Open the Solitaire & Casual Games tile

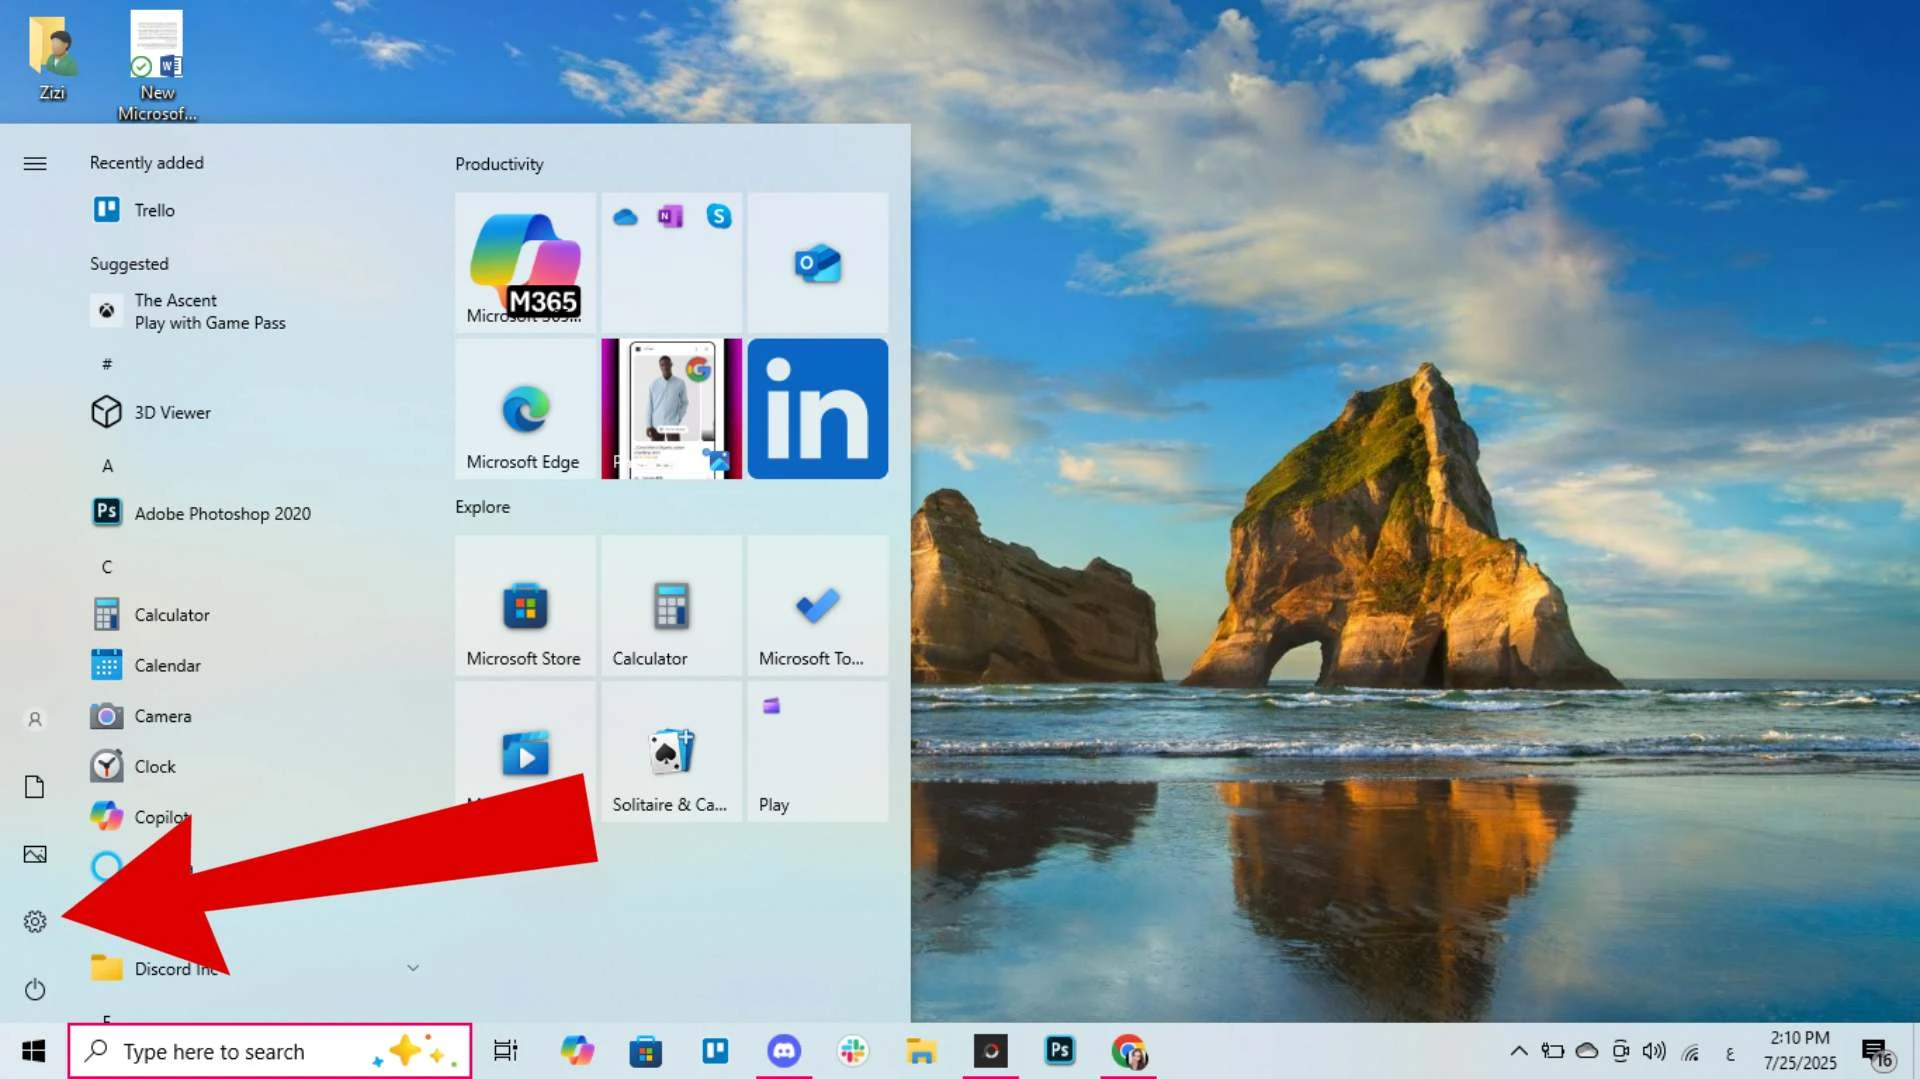coord(671,751)
